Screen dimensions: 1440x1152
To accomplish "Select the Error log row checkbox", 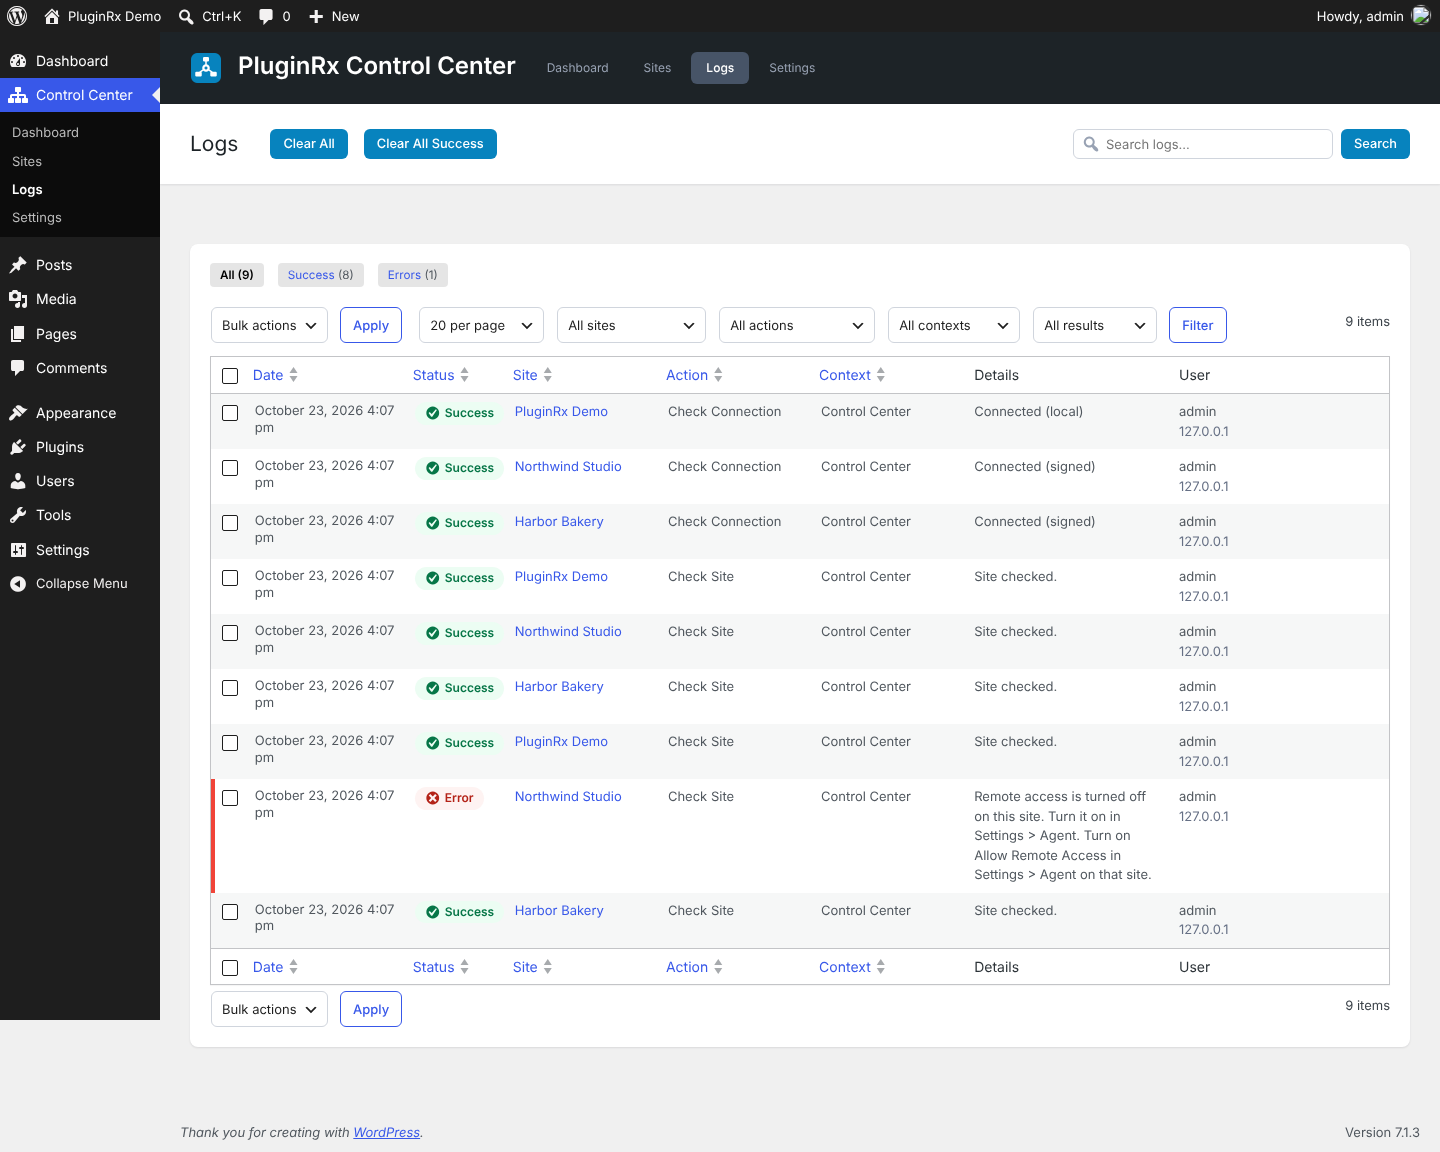I will click(230, 798).
